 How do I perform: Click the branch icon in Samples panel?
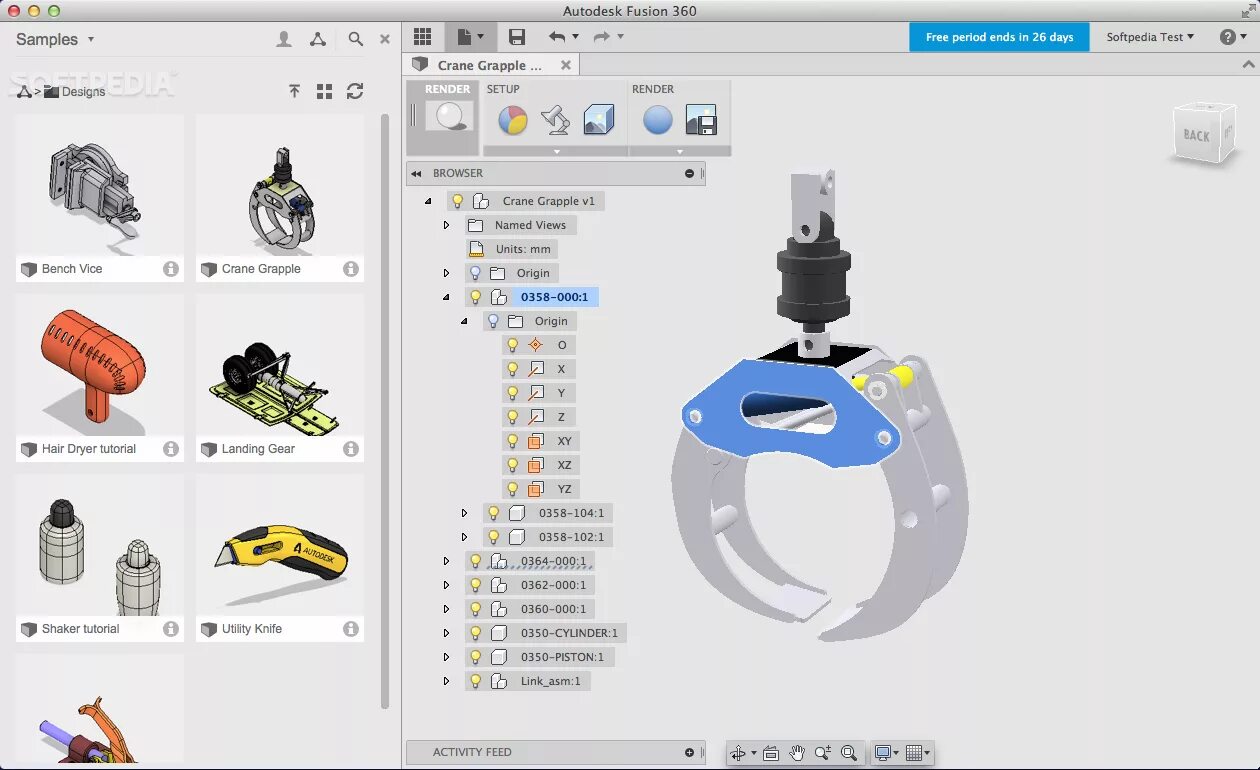pyautogui.click(x=317, y=39)
